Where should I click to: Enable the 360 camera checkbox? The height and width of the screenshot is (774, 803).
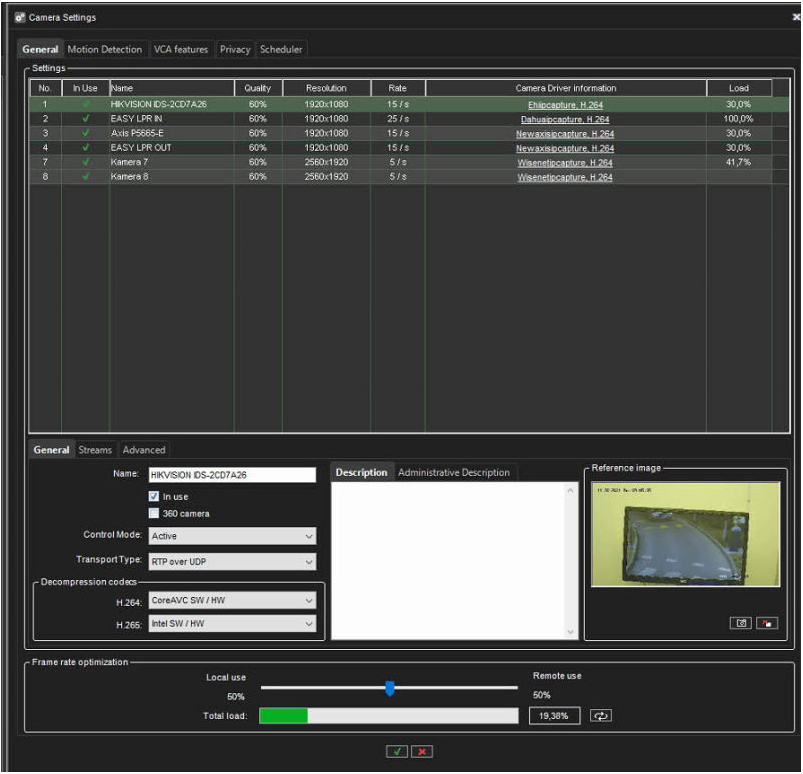(154, 513)
